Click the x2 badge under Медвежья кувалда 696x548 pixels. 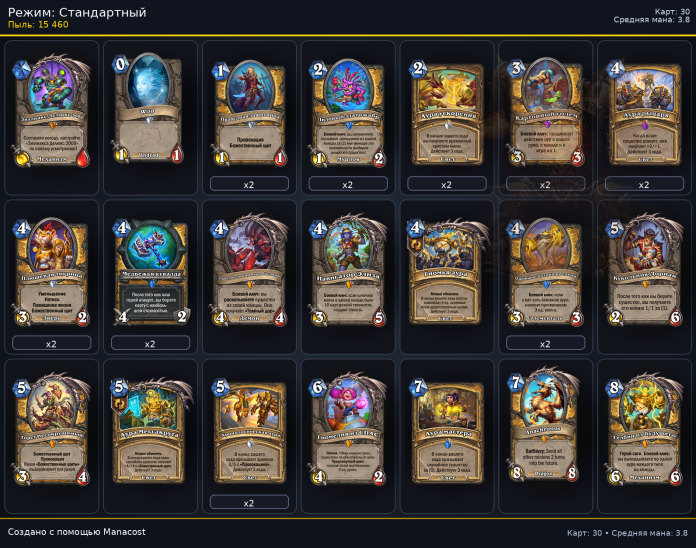tap(150, 343)
